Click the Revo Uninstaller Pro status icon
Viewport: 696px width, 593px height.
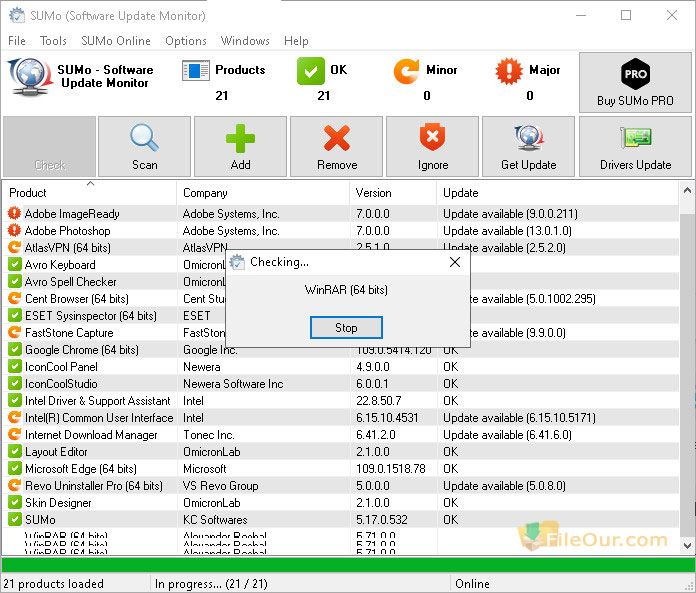tap(14, 486)
